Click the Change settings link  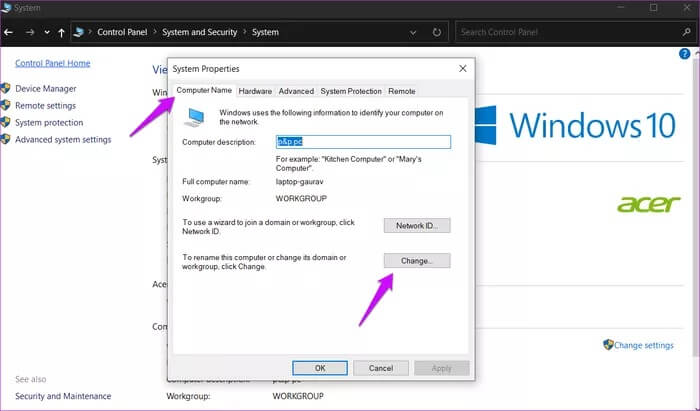pyautogui.click(x=643, y=345)
